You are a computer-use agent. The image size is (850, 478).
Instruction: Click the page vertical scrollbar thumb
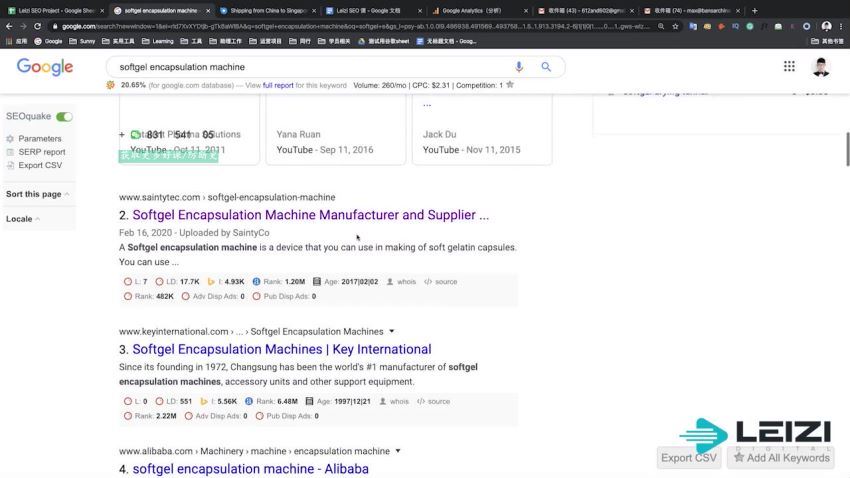click(847, 149)
